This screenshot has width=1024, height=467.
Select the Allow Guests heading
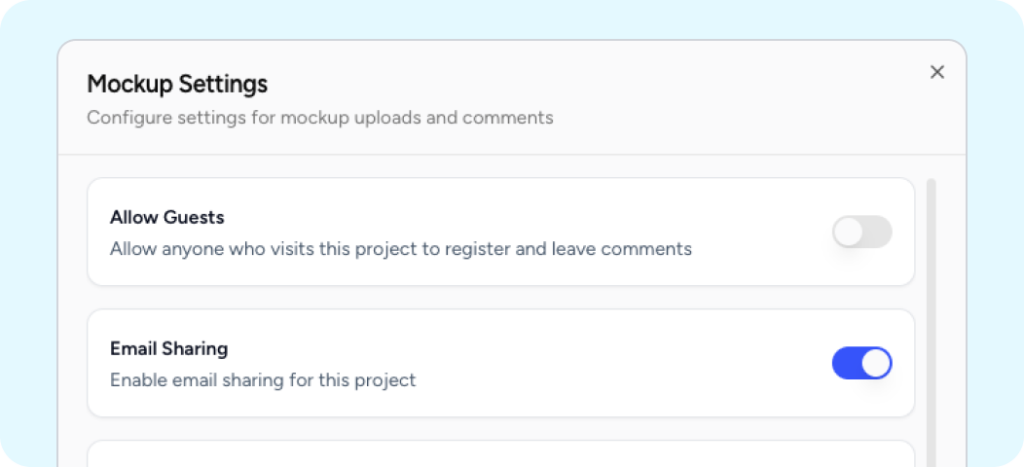coord(167,217)
